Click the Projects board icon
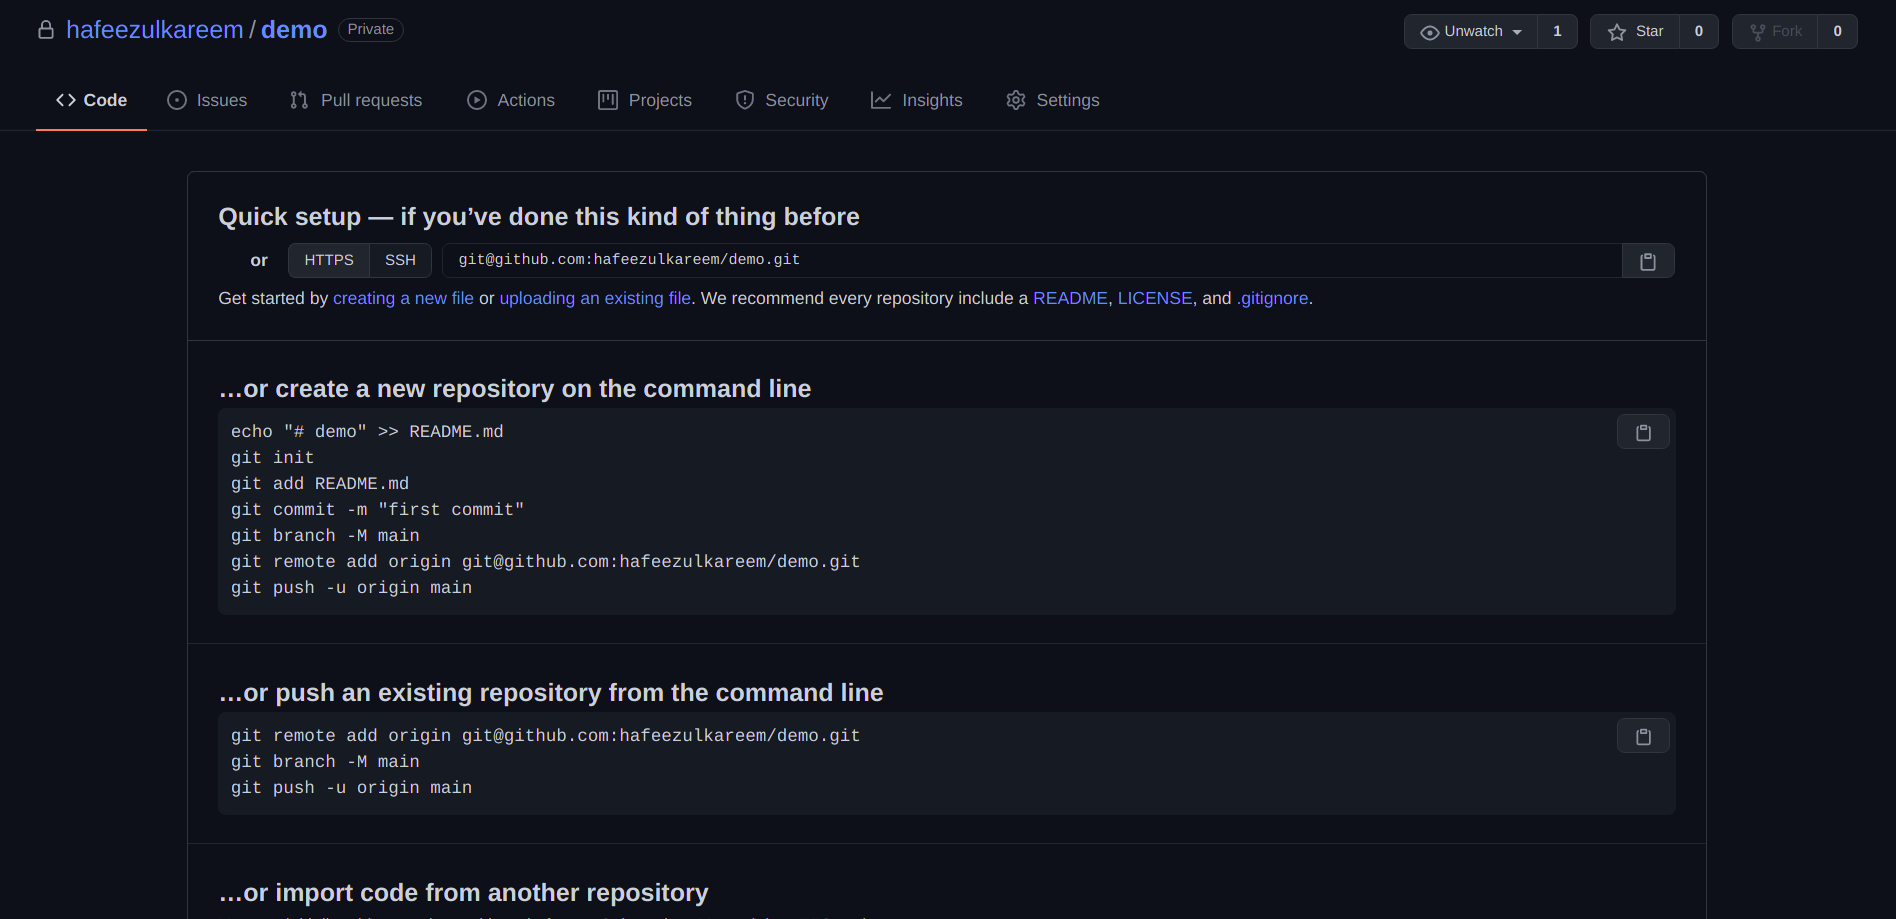1896x919 pixels. (x=607, y=100)
